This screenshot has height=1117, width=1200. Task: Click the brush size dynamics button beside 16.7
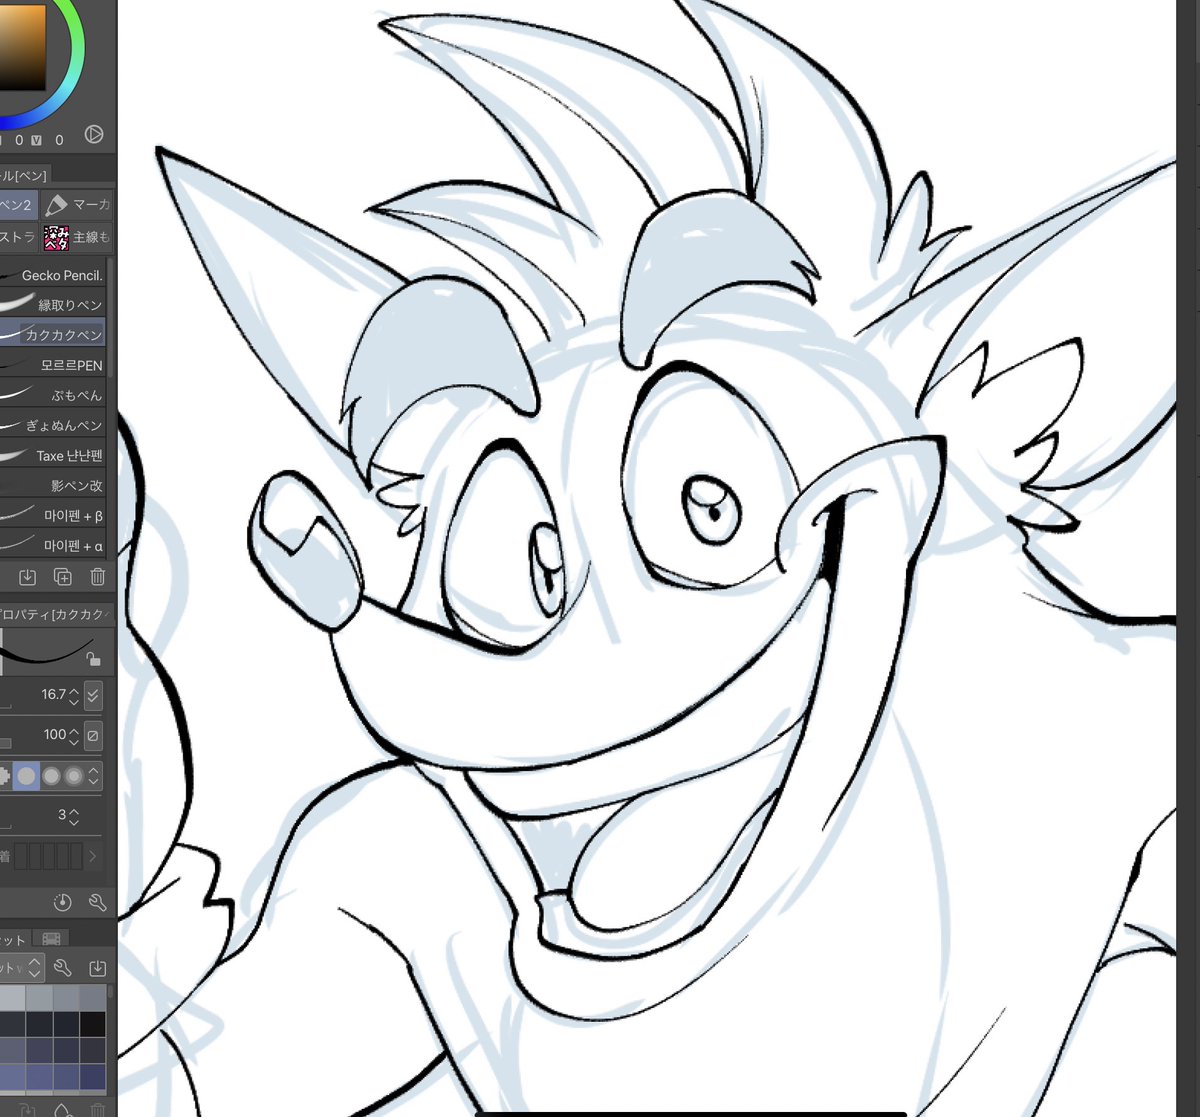93,695
